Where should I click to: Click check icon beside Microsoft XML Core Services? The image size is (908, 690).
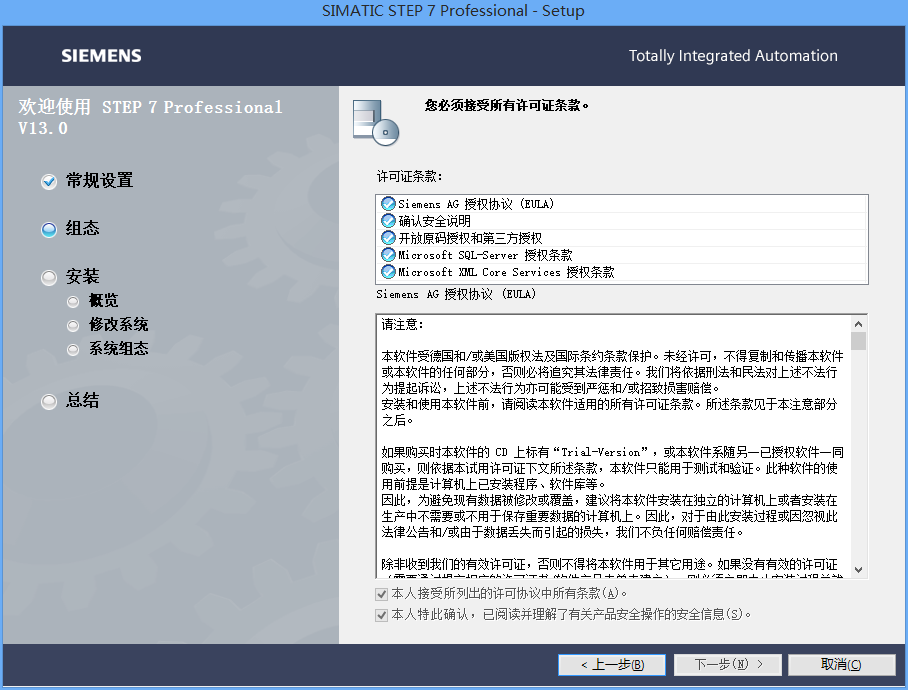point(388,271)
